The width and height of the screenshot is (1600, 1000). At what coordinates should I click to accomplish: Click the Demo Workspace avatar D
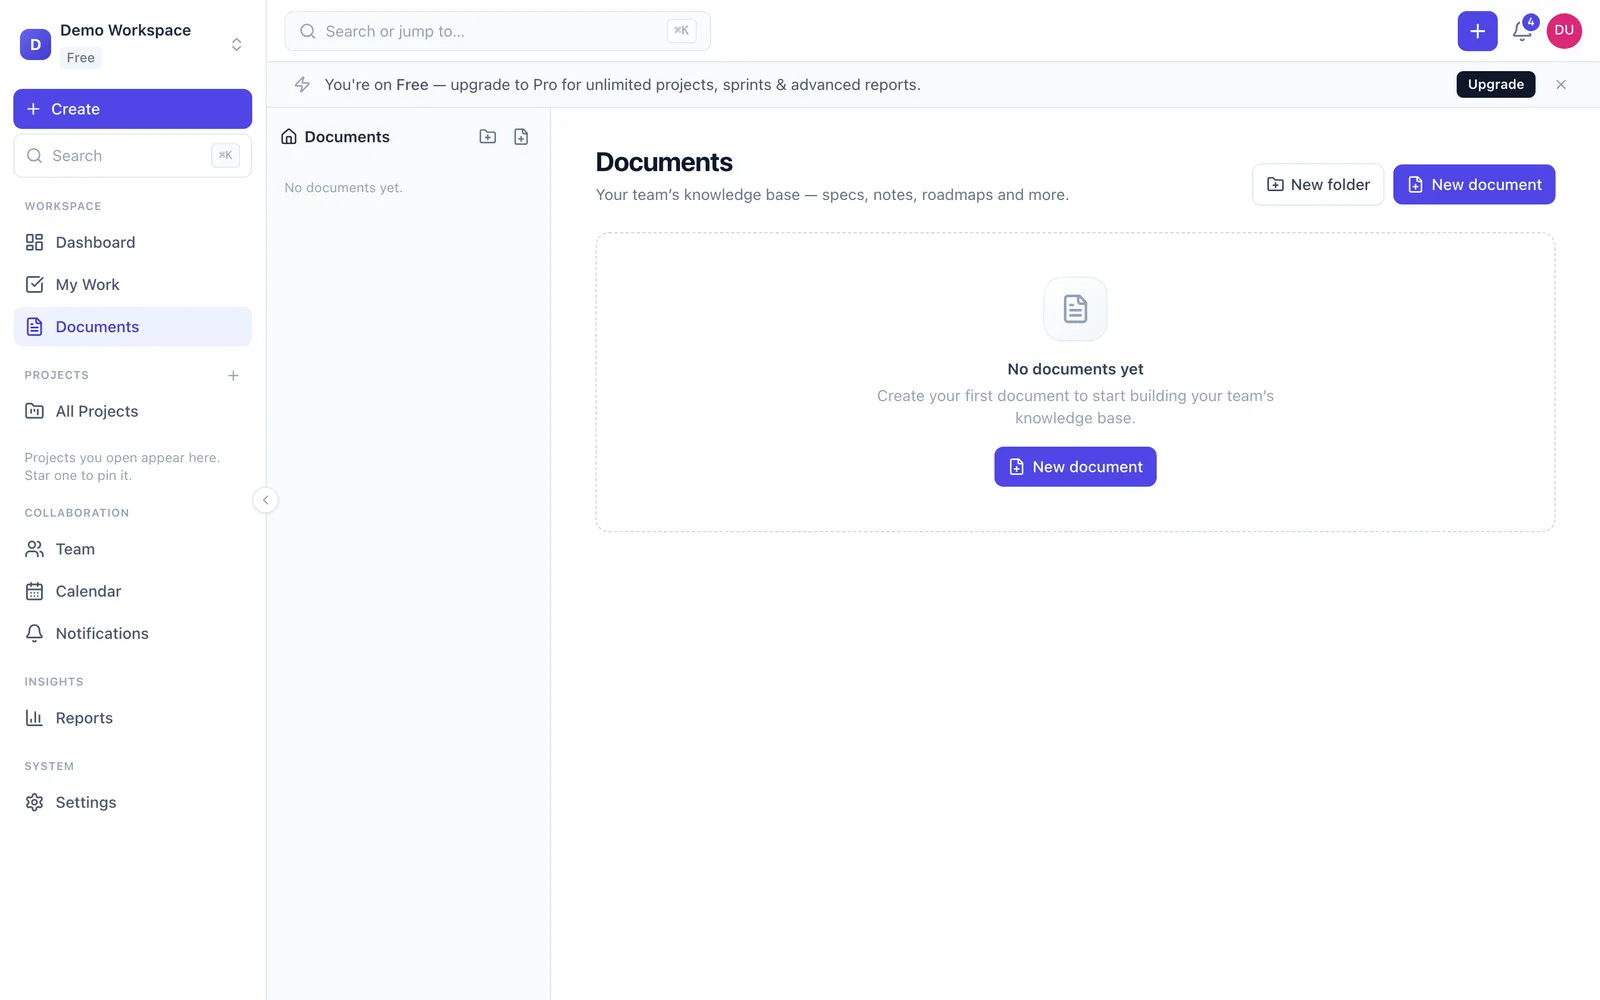[35, 44]
